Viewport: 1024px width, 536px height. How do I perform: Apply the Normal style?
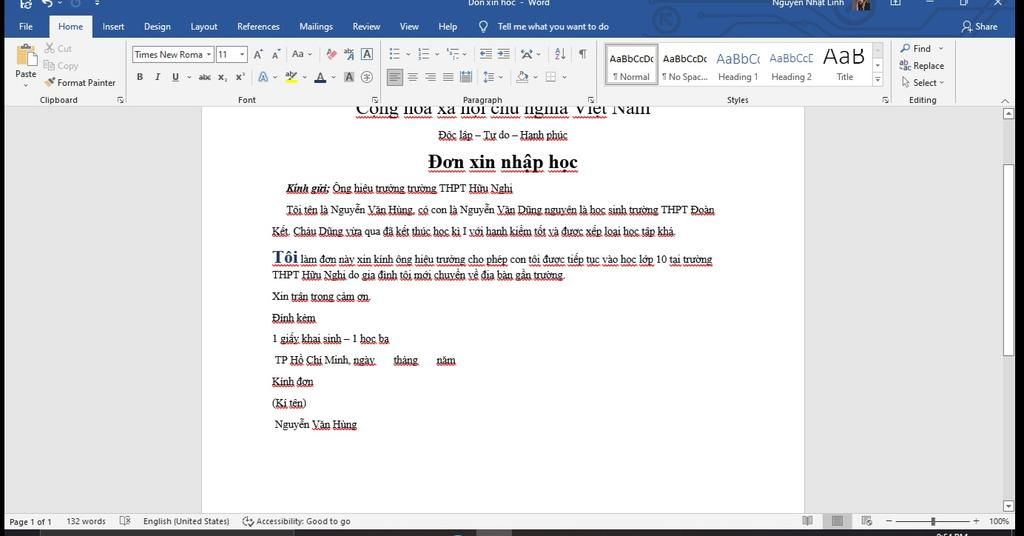631,65
